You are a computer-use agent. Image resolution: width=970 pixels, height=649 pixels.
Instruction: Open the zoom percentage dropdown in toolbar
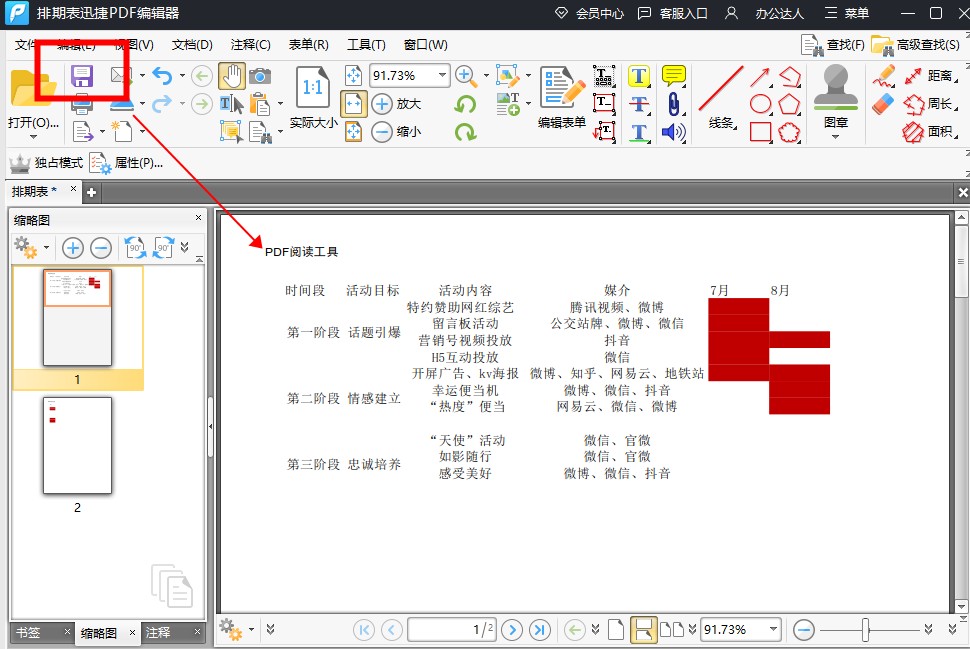pyautogui.click(x=443, y=76)
